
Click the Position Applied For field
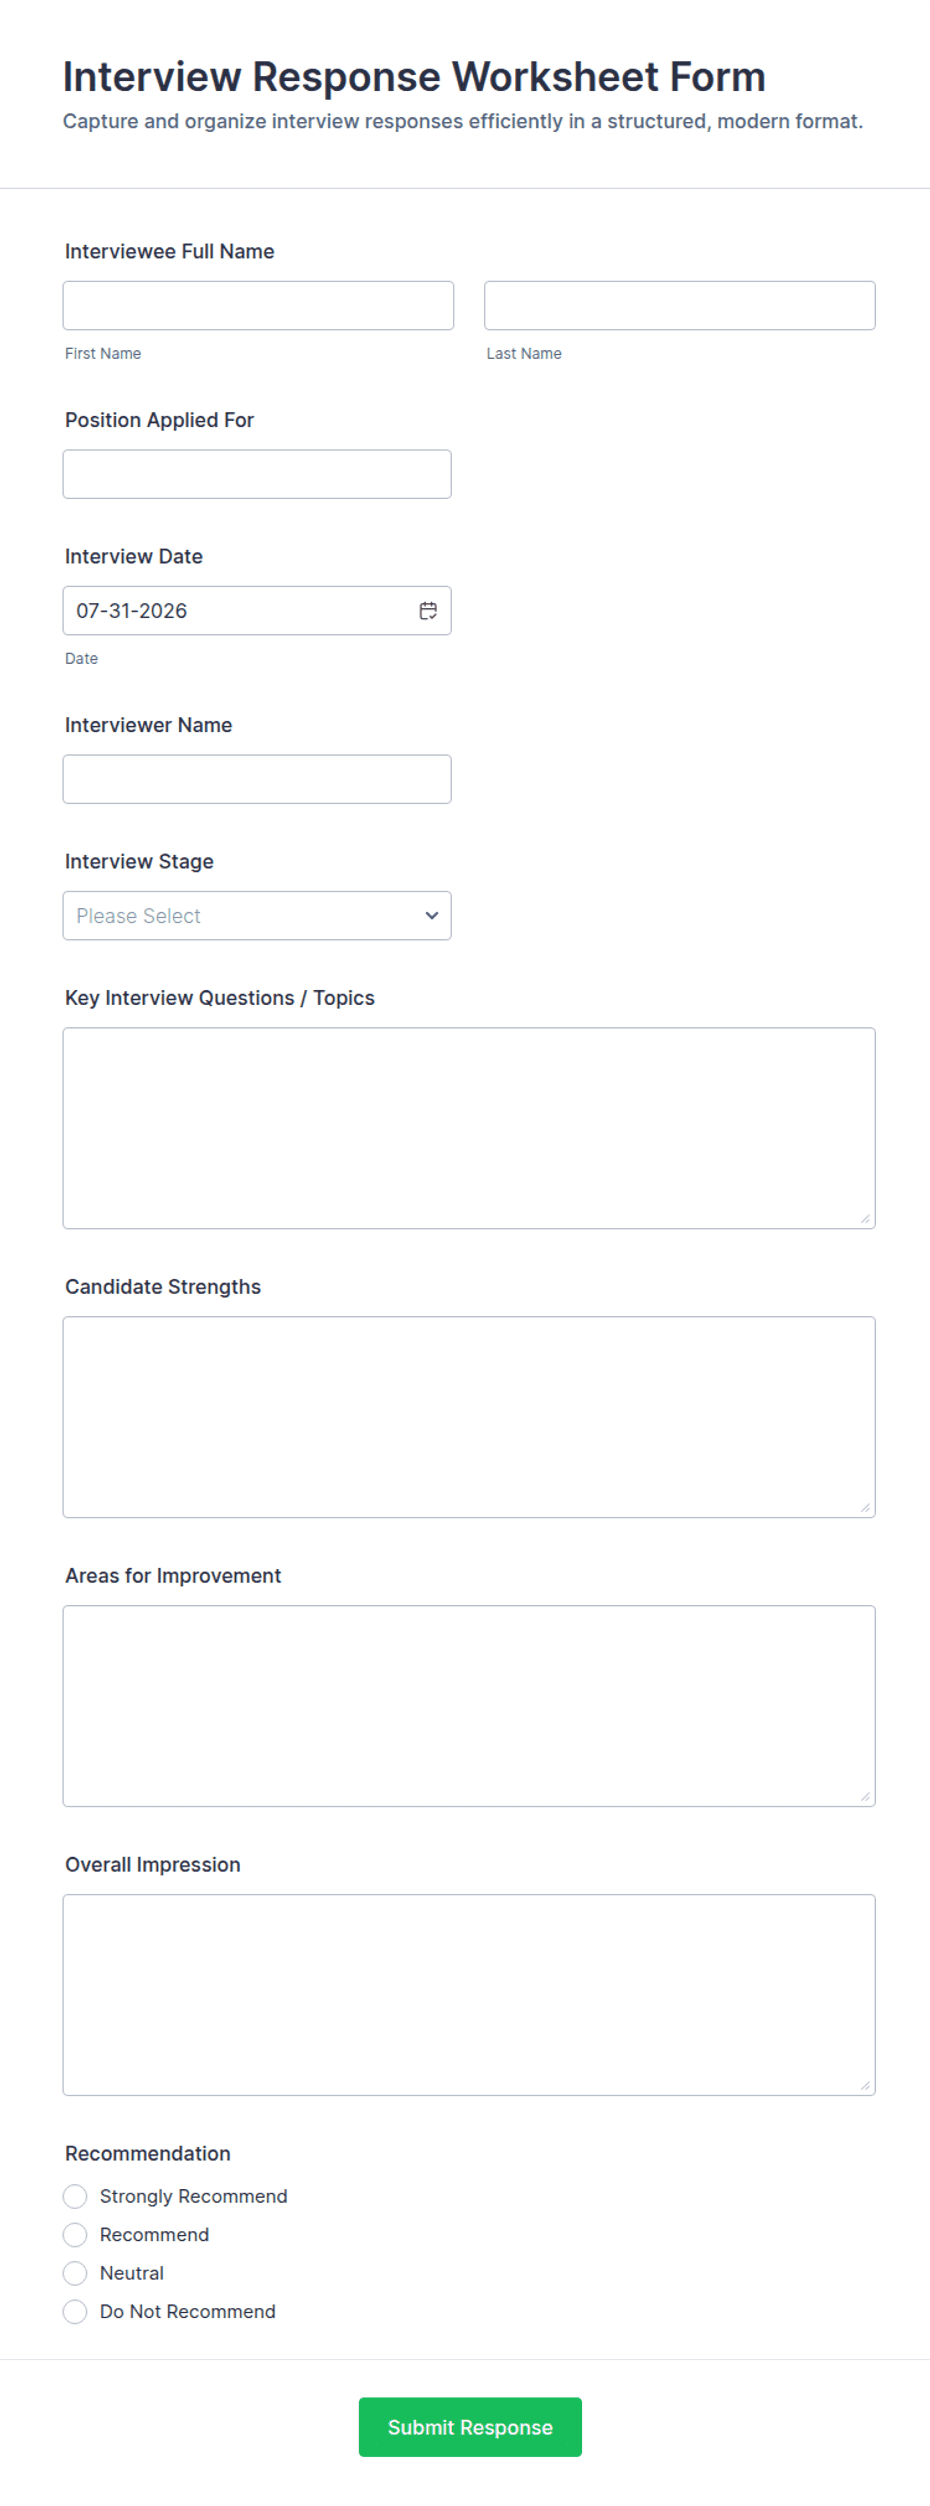point(257,475)
